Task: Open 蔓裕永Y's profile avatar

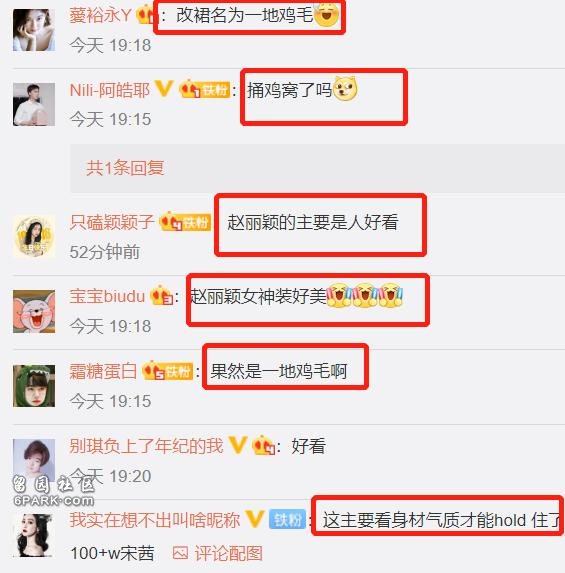Action: coord(34,30)
